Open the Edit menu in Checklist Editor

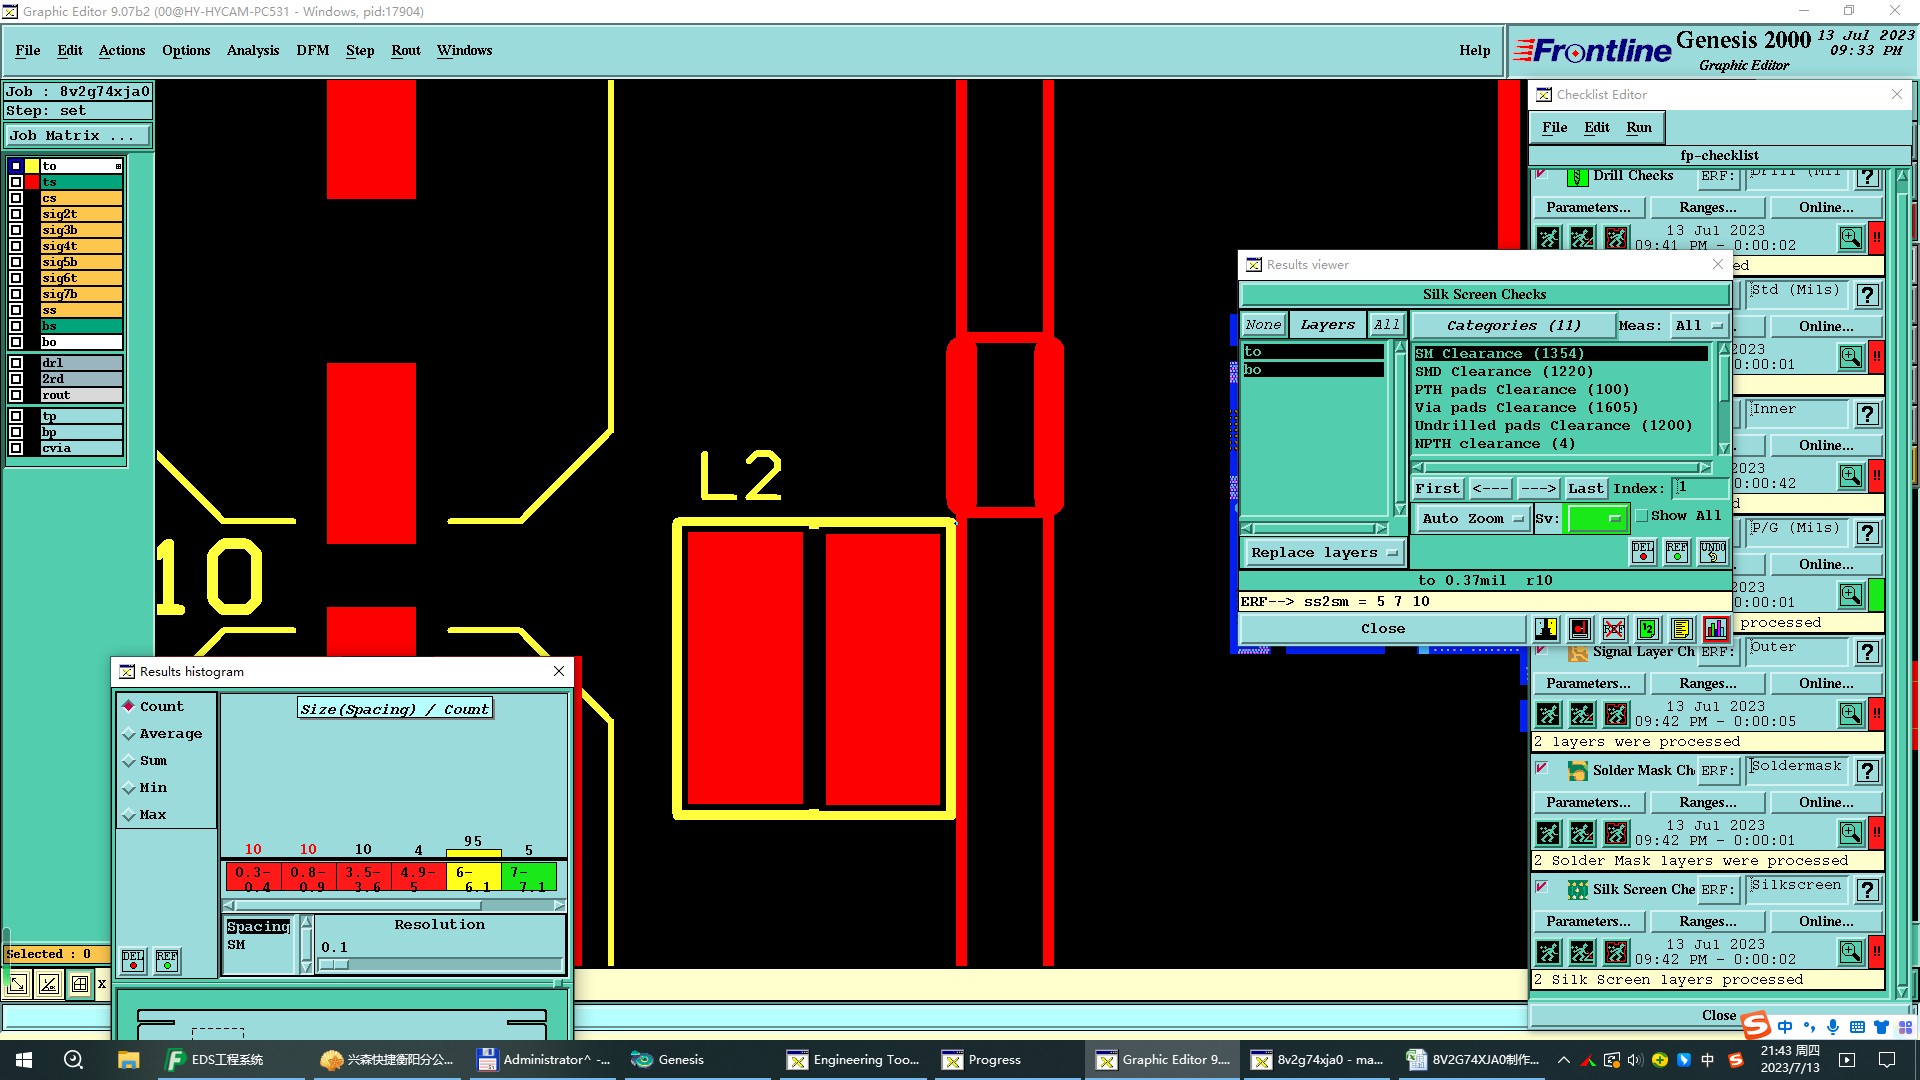tap(1597, 127)
